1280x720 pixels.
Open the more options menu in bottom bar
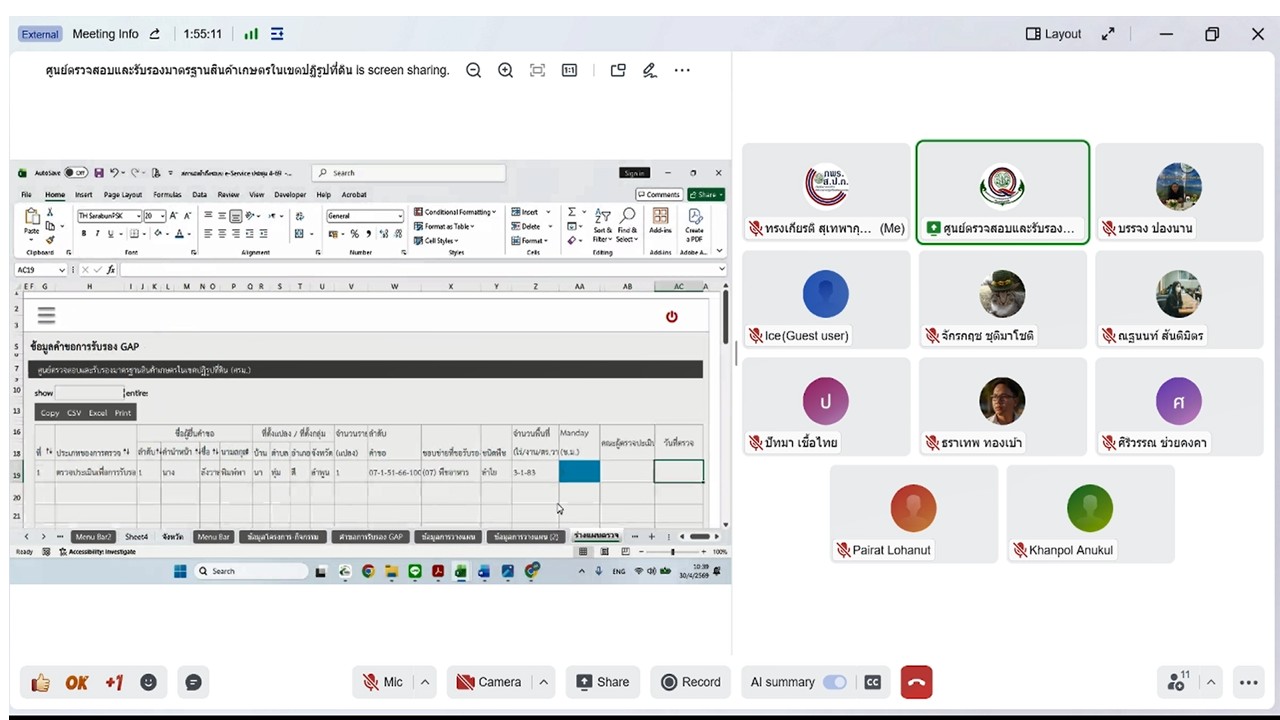[1249, 682]
